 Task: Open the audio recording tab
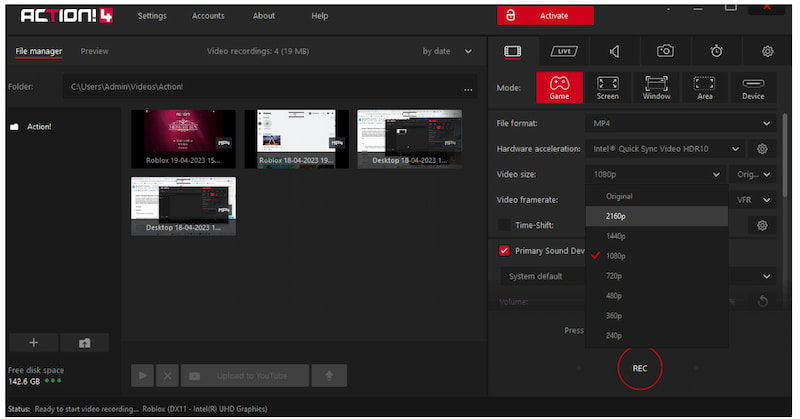pos(614,51)
